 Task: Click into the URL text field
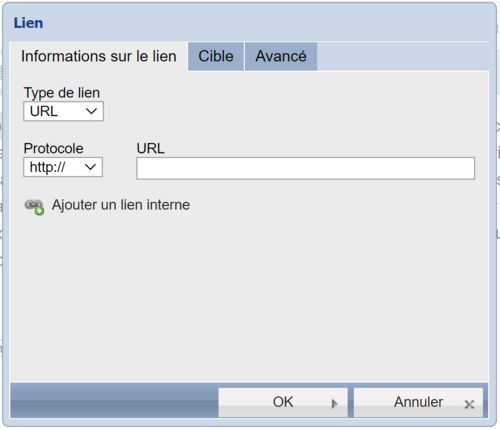[x=305, y=168]
